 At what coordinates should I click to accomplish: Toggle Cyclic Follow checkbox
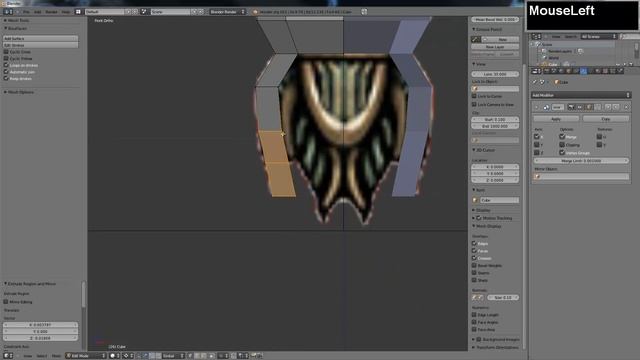[6, 58]
